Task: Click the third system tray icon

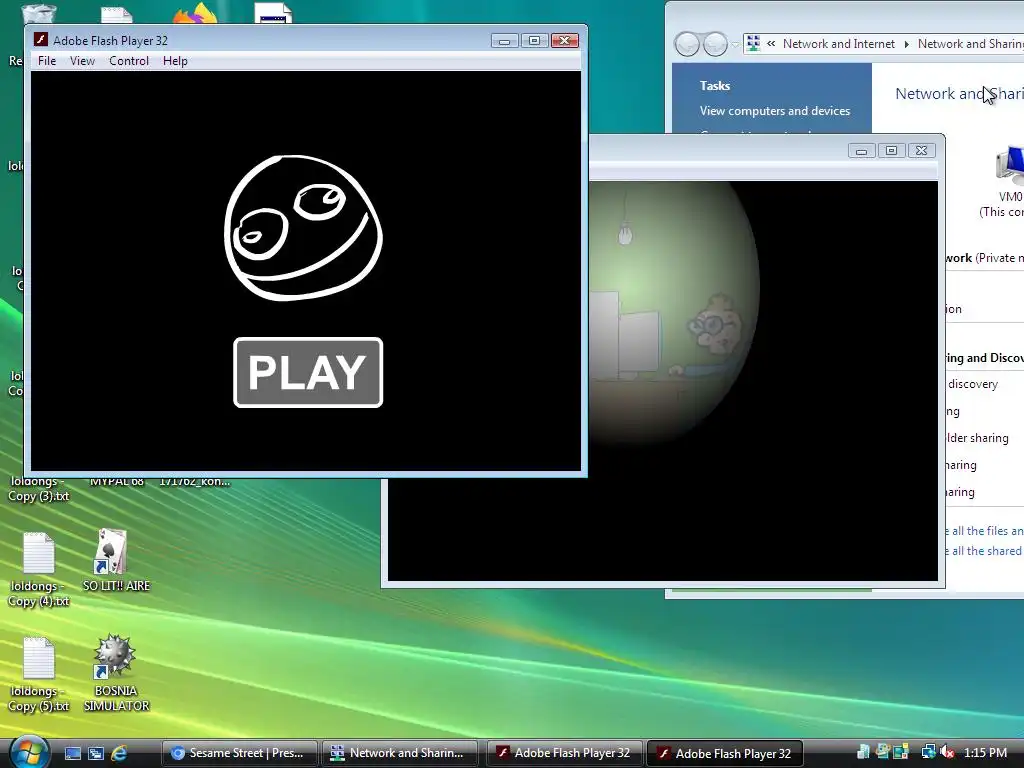Action: [x=901, y=752]
